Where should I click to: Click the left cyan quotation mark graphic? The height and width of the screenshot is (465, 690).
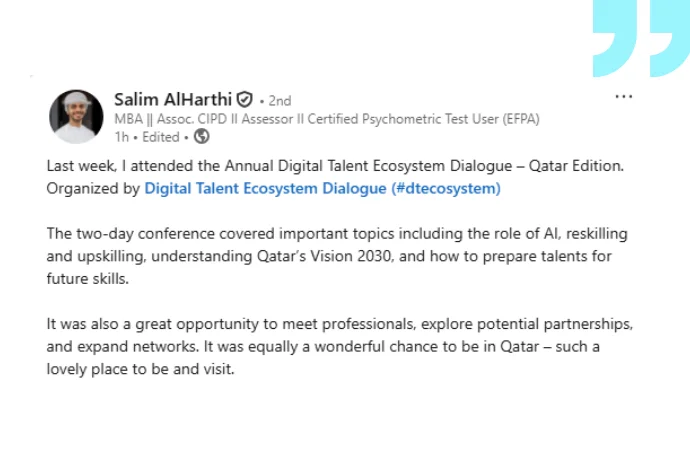(x=618, y=38)
